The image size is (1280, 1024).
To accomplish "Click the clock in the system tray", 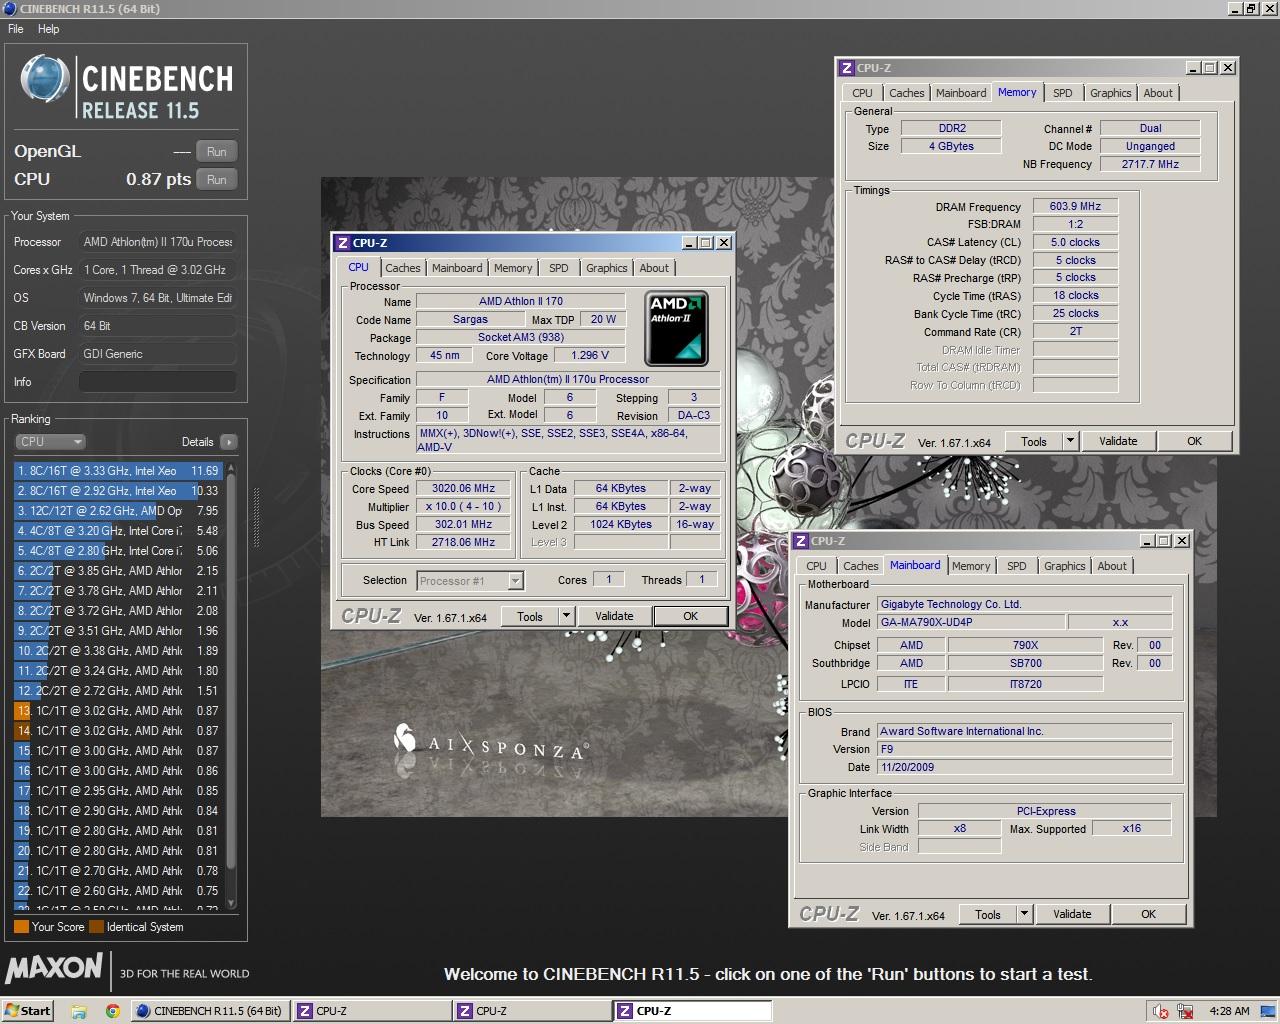I will click(1229, 1011).
